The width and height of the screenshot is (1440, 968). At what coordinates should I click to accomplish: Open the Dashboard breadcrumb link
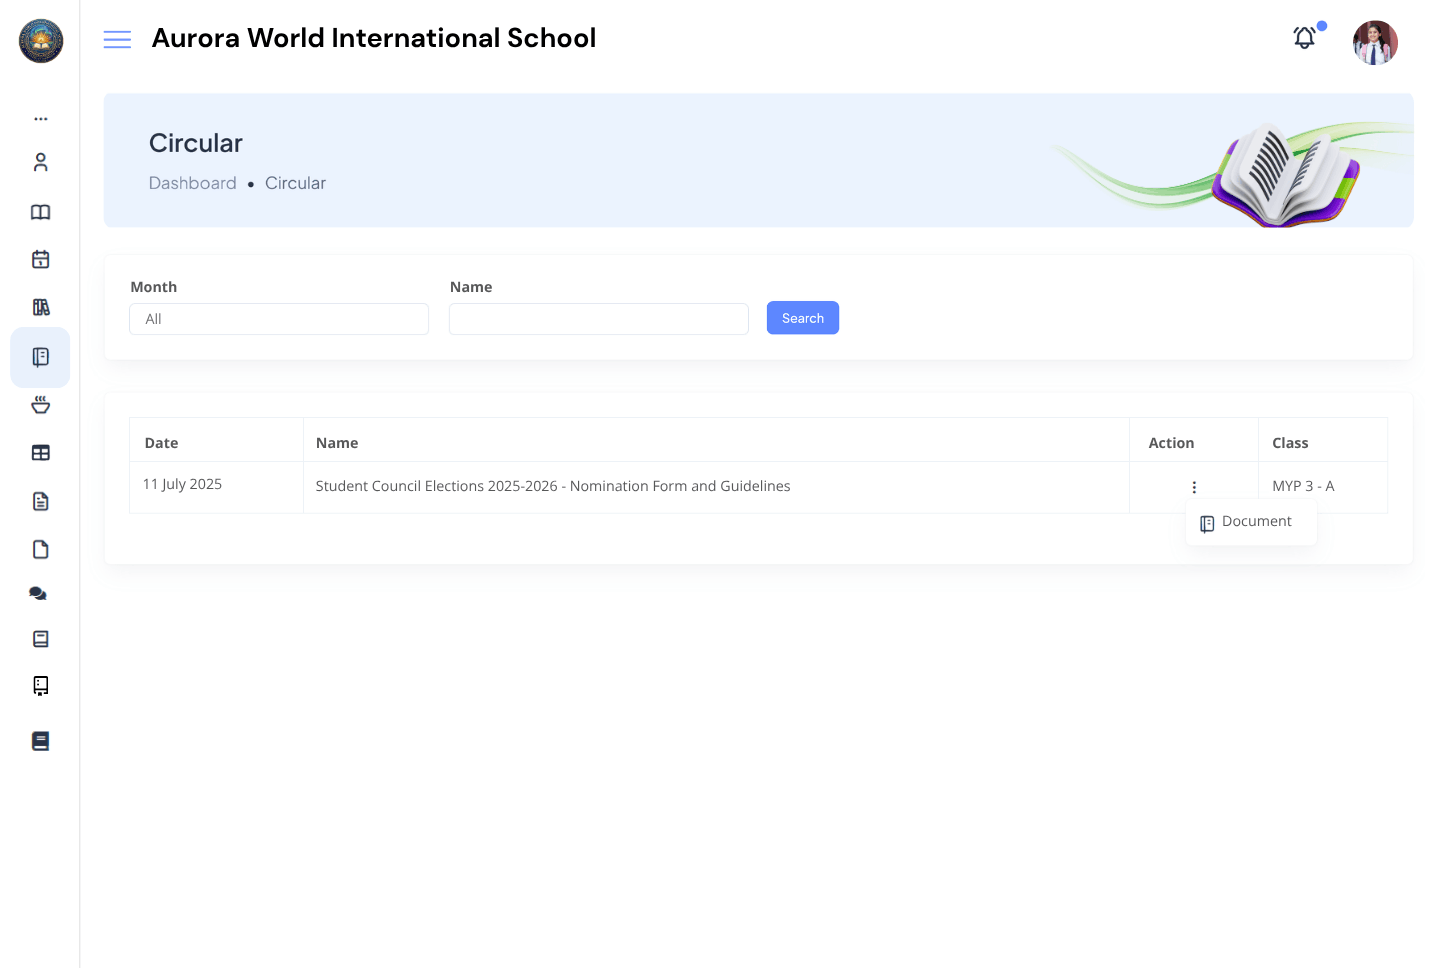pyautogui.click(x=193, y=183)
